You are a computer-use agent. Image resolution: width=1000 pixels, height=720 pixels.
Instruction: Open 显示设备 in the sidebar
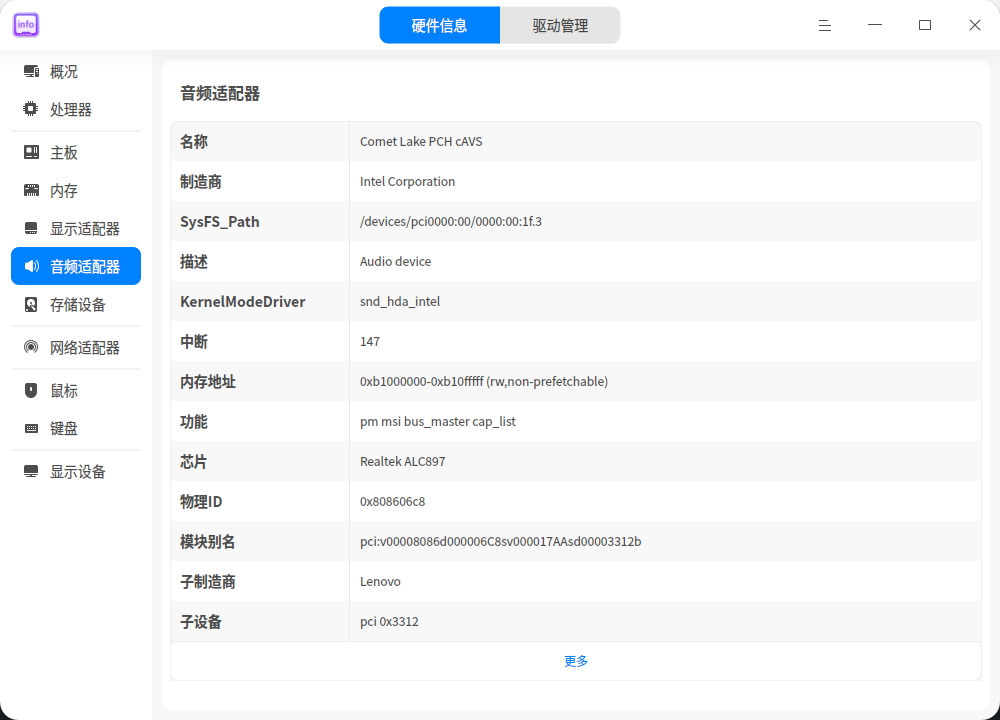76,471
